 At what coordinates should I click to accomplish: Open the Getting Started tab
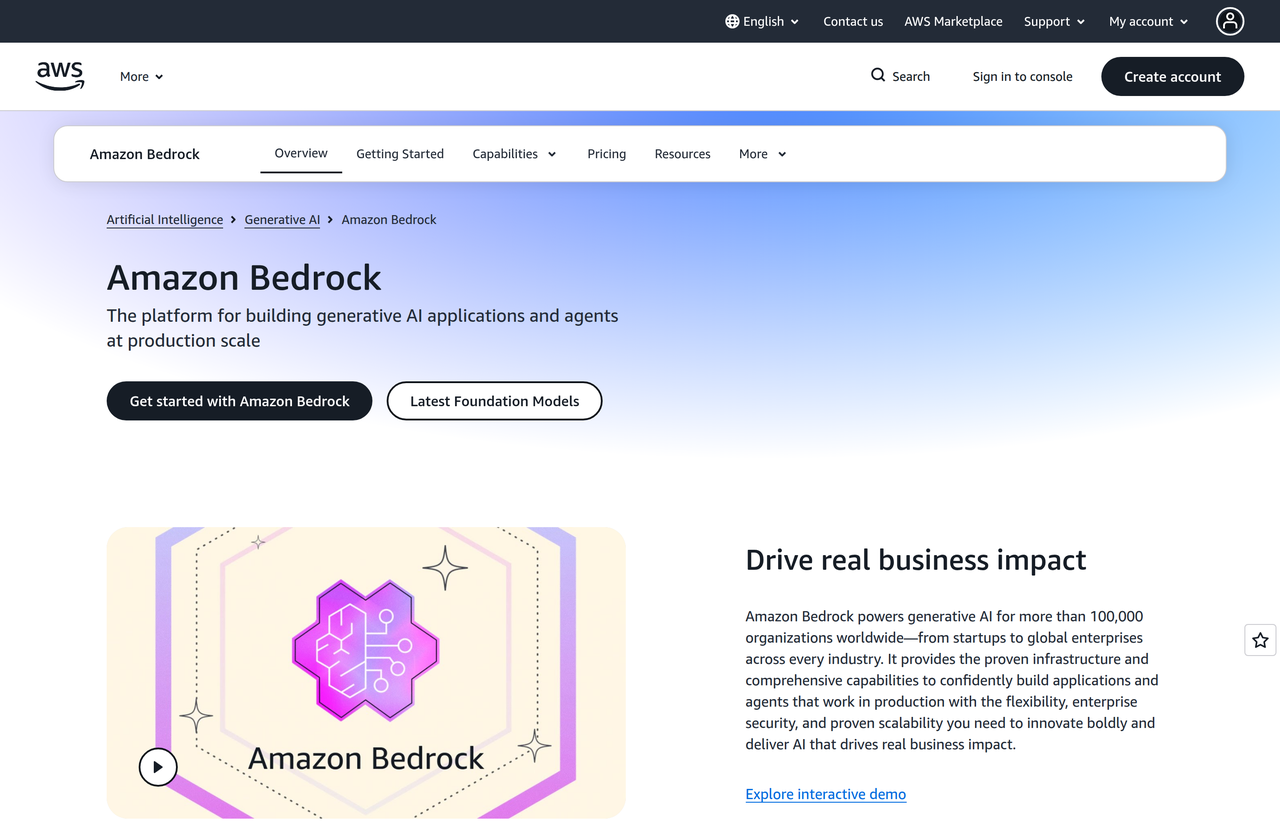click(400, 154)
